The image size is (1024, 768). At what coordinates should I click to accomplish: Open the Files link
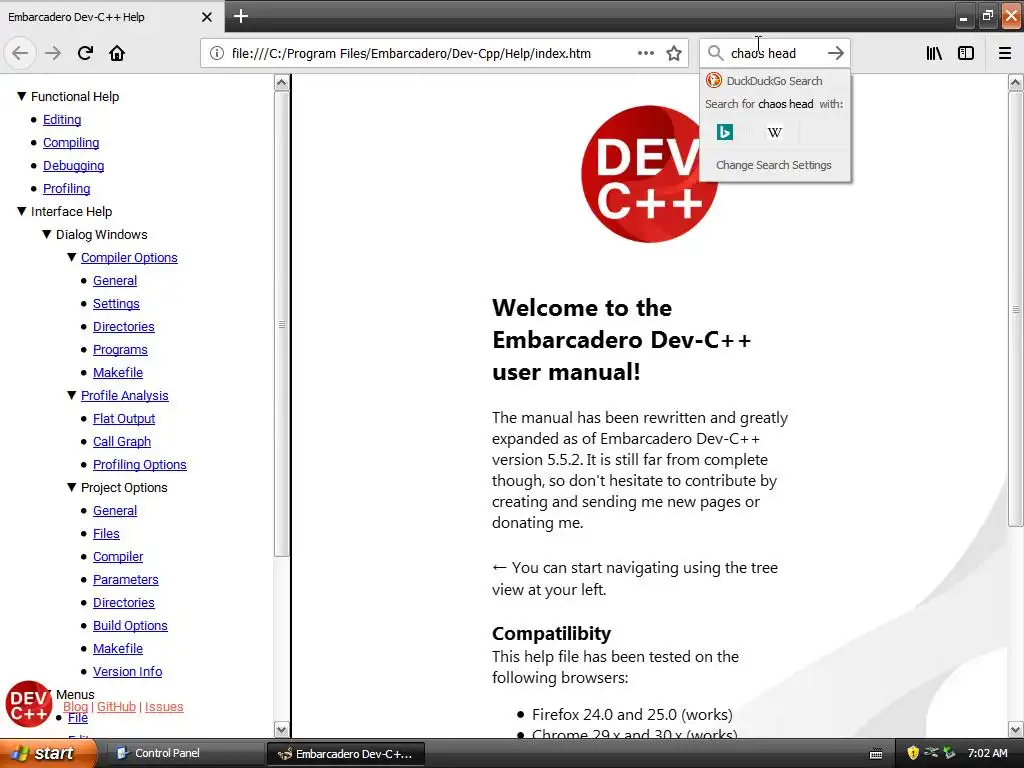point(106,534)
